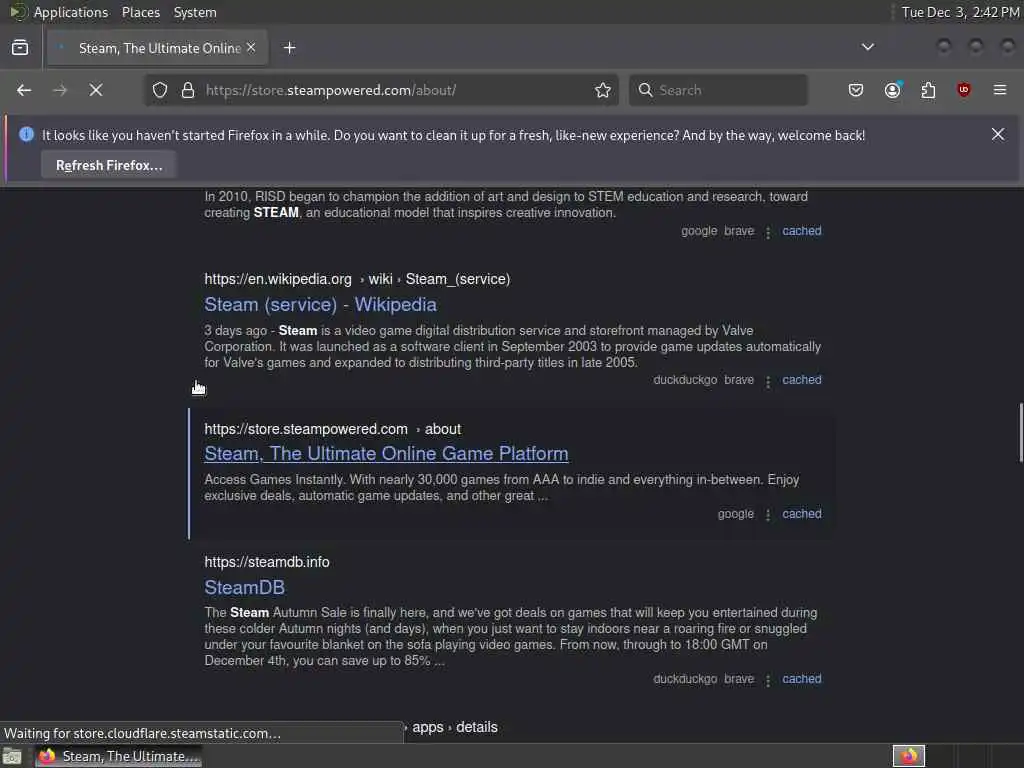Click the site padlock security icon
This screenshot has height=768, width=1024.
pos(188,90)
